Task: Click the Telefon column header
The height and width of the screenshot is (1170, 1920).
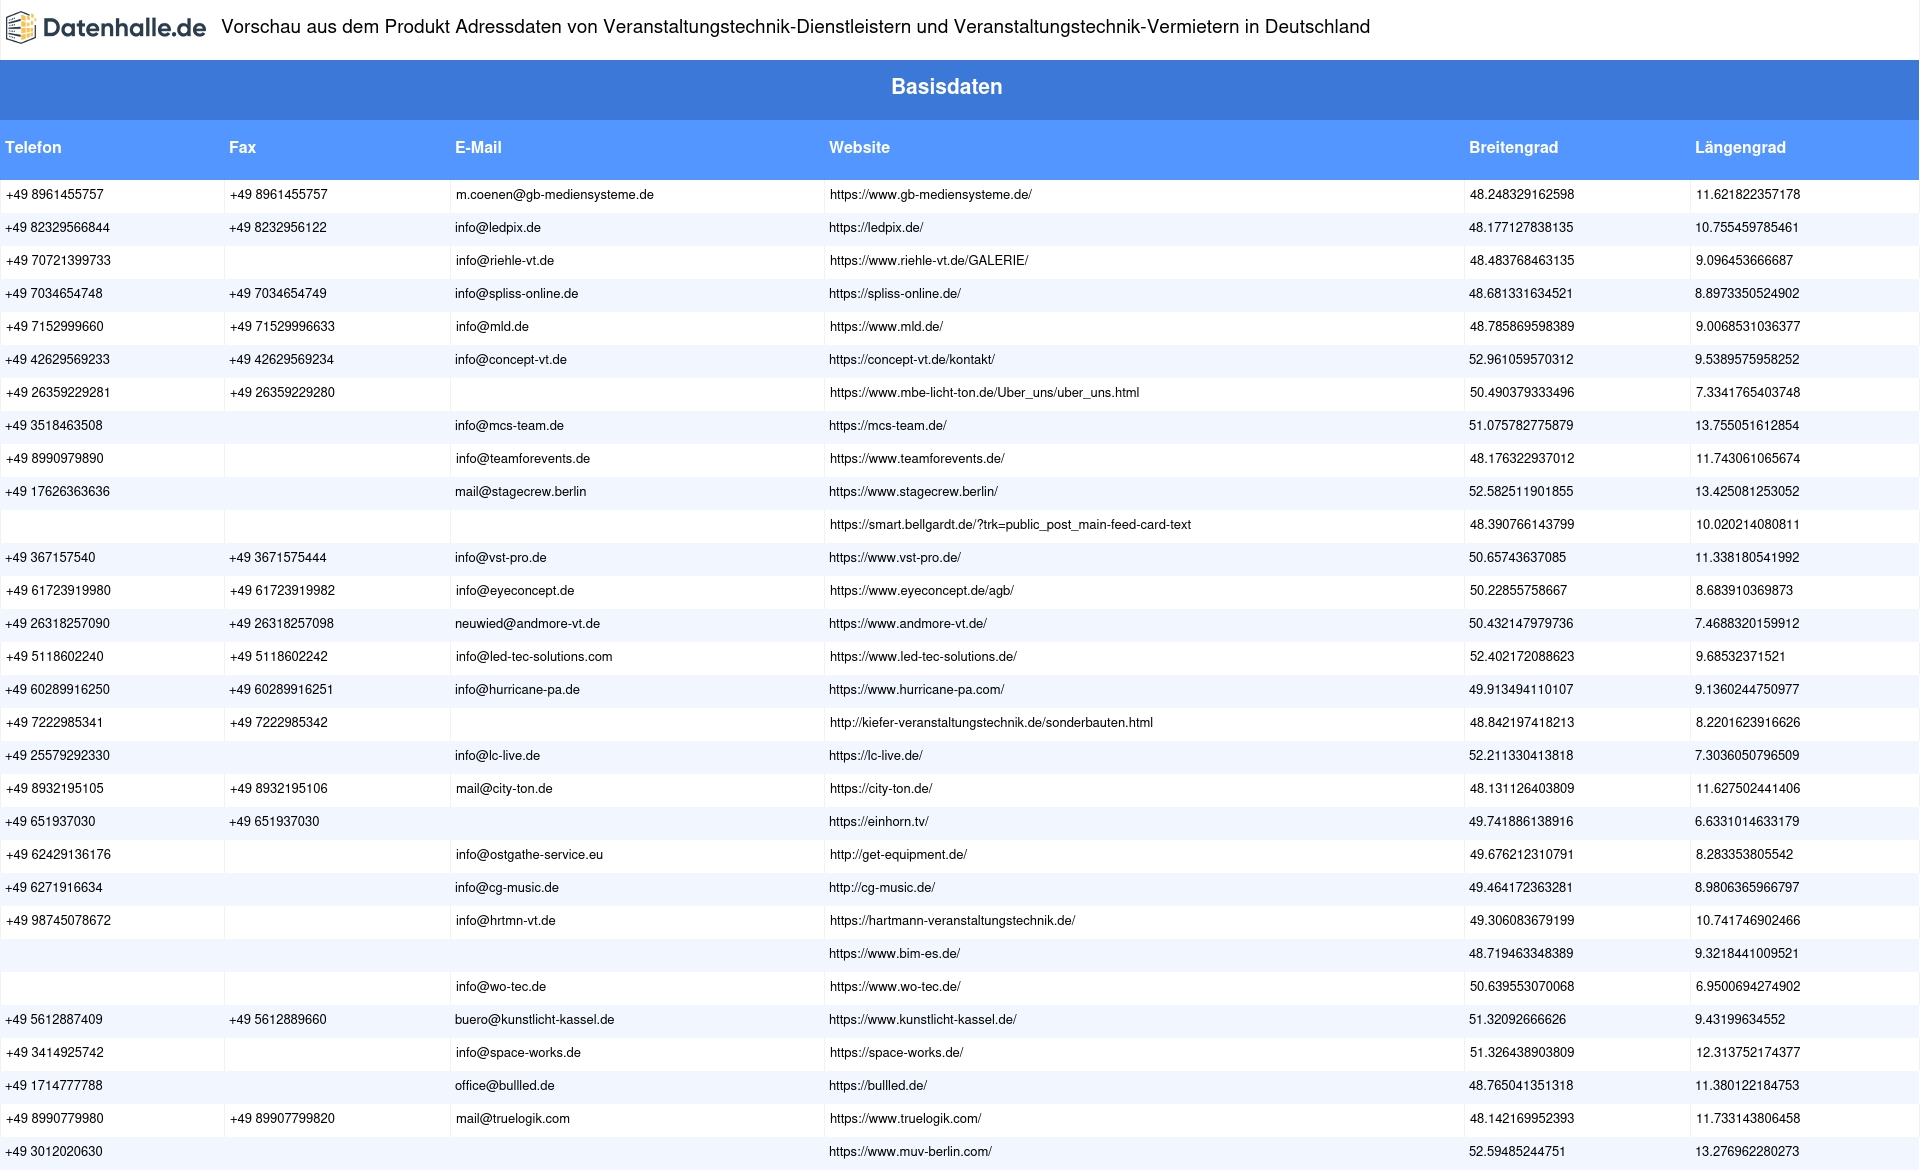Action: tap(33, 147)
